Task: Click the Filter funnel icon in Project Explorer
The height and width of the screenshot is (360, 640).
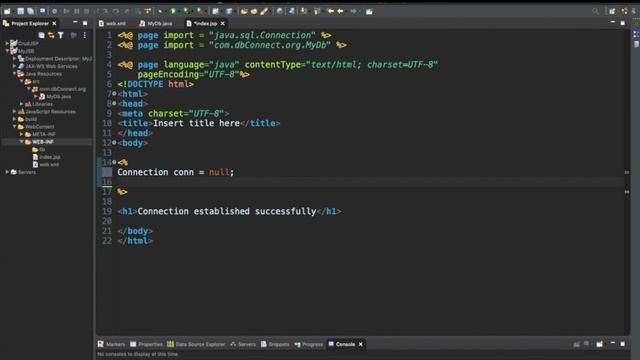Action: click(61, 36)
